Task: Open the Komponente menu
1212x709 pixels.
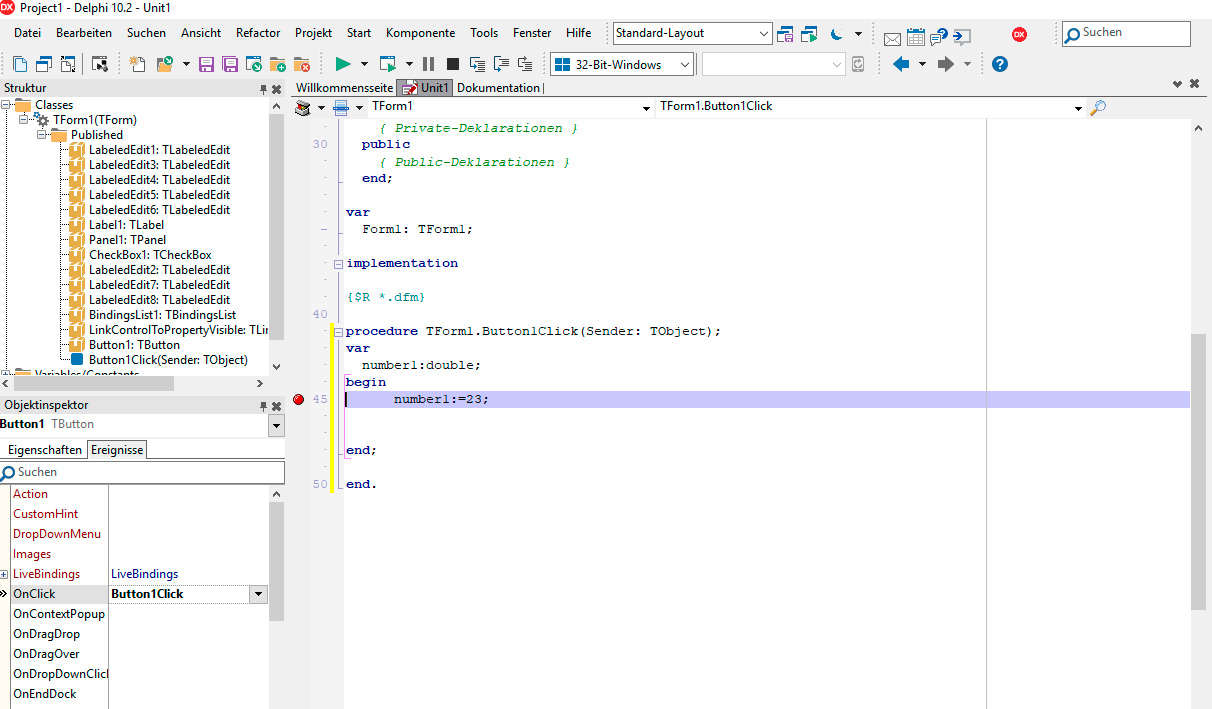Action: [420, 33]
